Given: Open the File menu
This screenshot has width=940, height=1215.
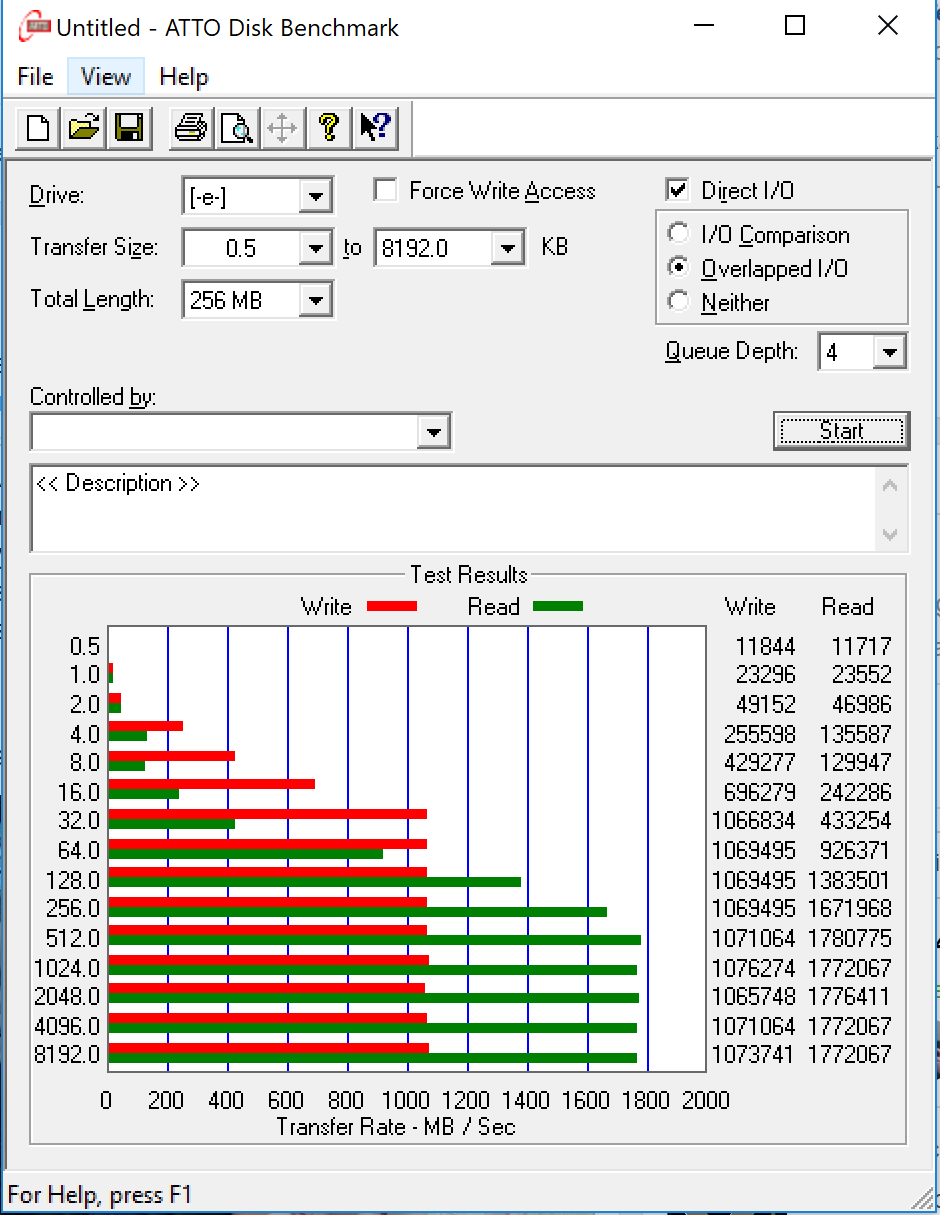Looking at the screenshot, I should coord(35,77).
